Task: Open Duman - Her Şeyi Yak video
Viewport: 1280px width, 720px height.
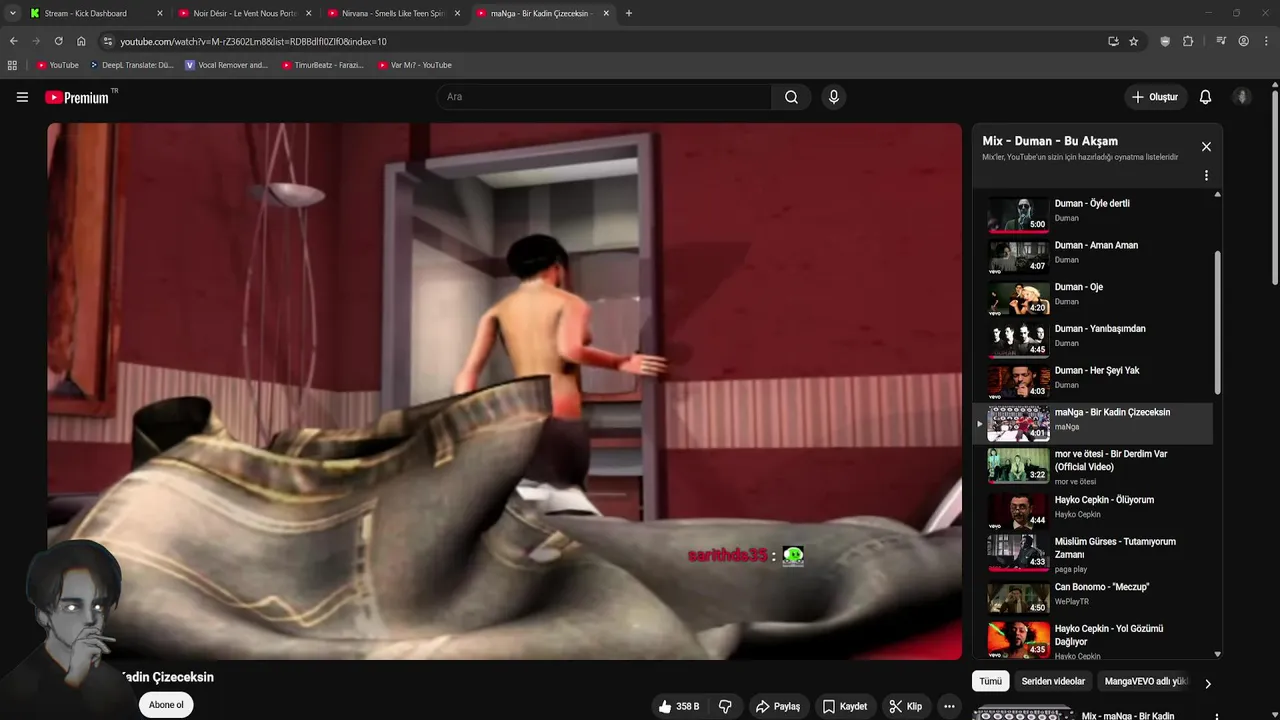Action: click(x=1093, y=380)
